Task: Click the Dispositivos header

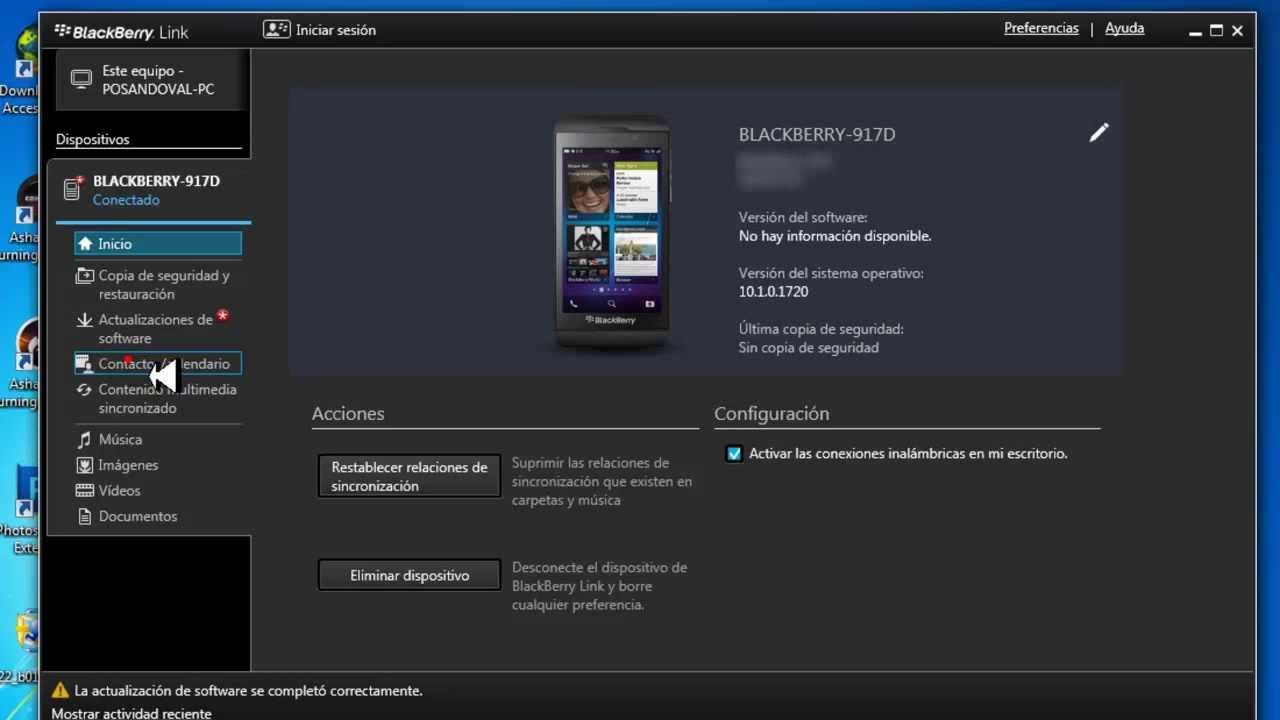Action: coord(93,140)
